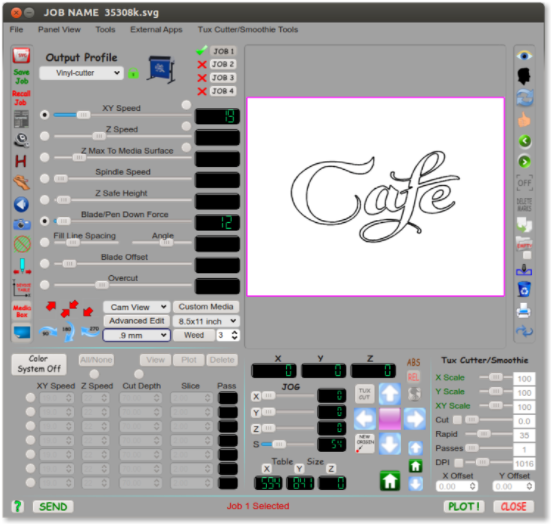This screenshot has height=526, width=551.
Task: Click the X Offset stepper arrows
Action: tap(472, 486)
